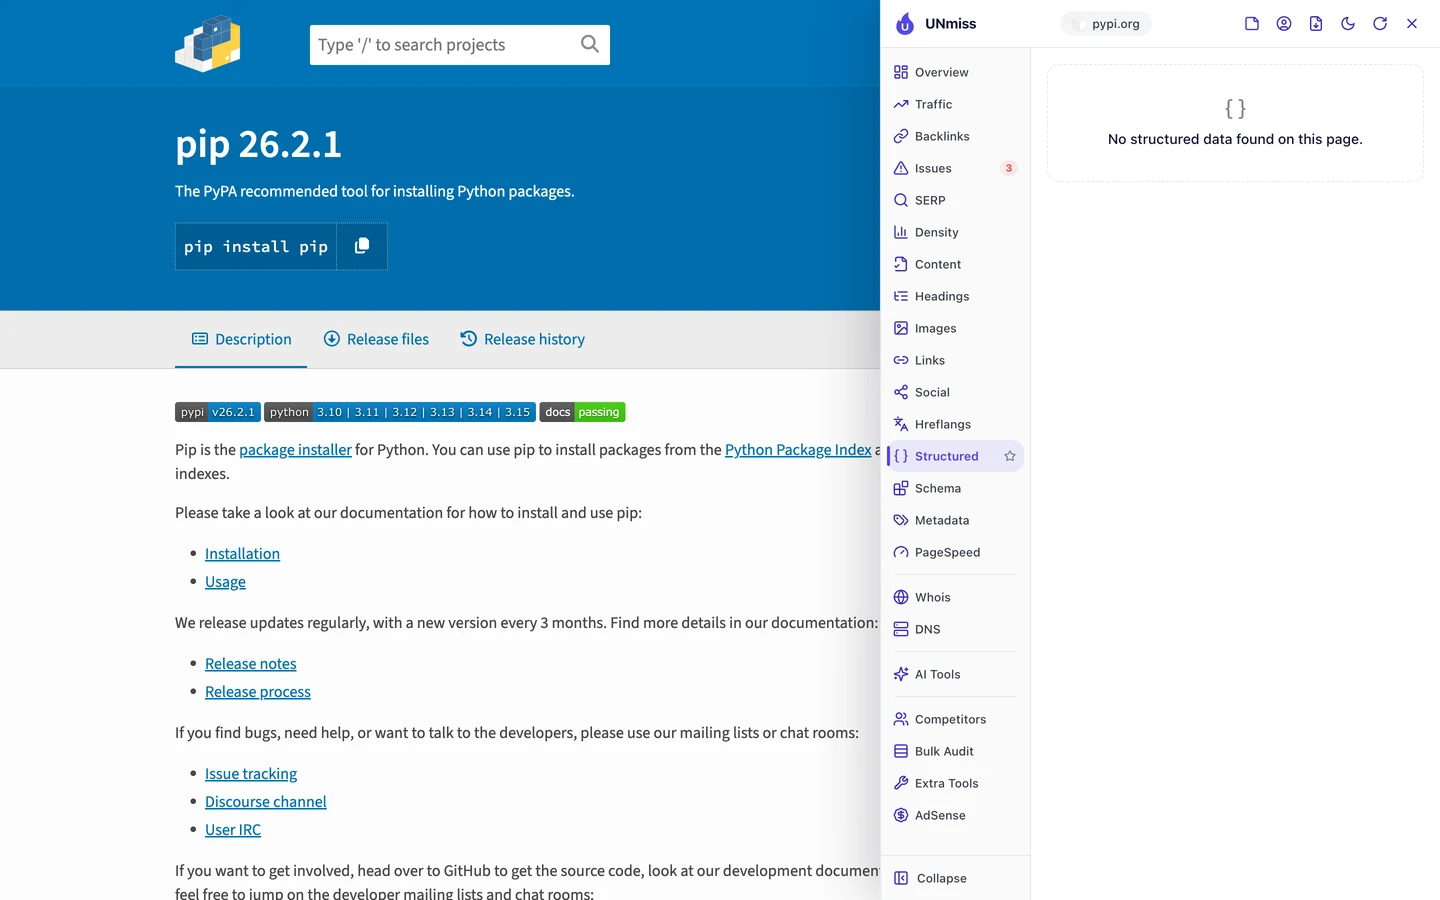1440x900 pixels.
Task: Follow the package installer link
Action: [x=295, y=450]
